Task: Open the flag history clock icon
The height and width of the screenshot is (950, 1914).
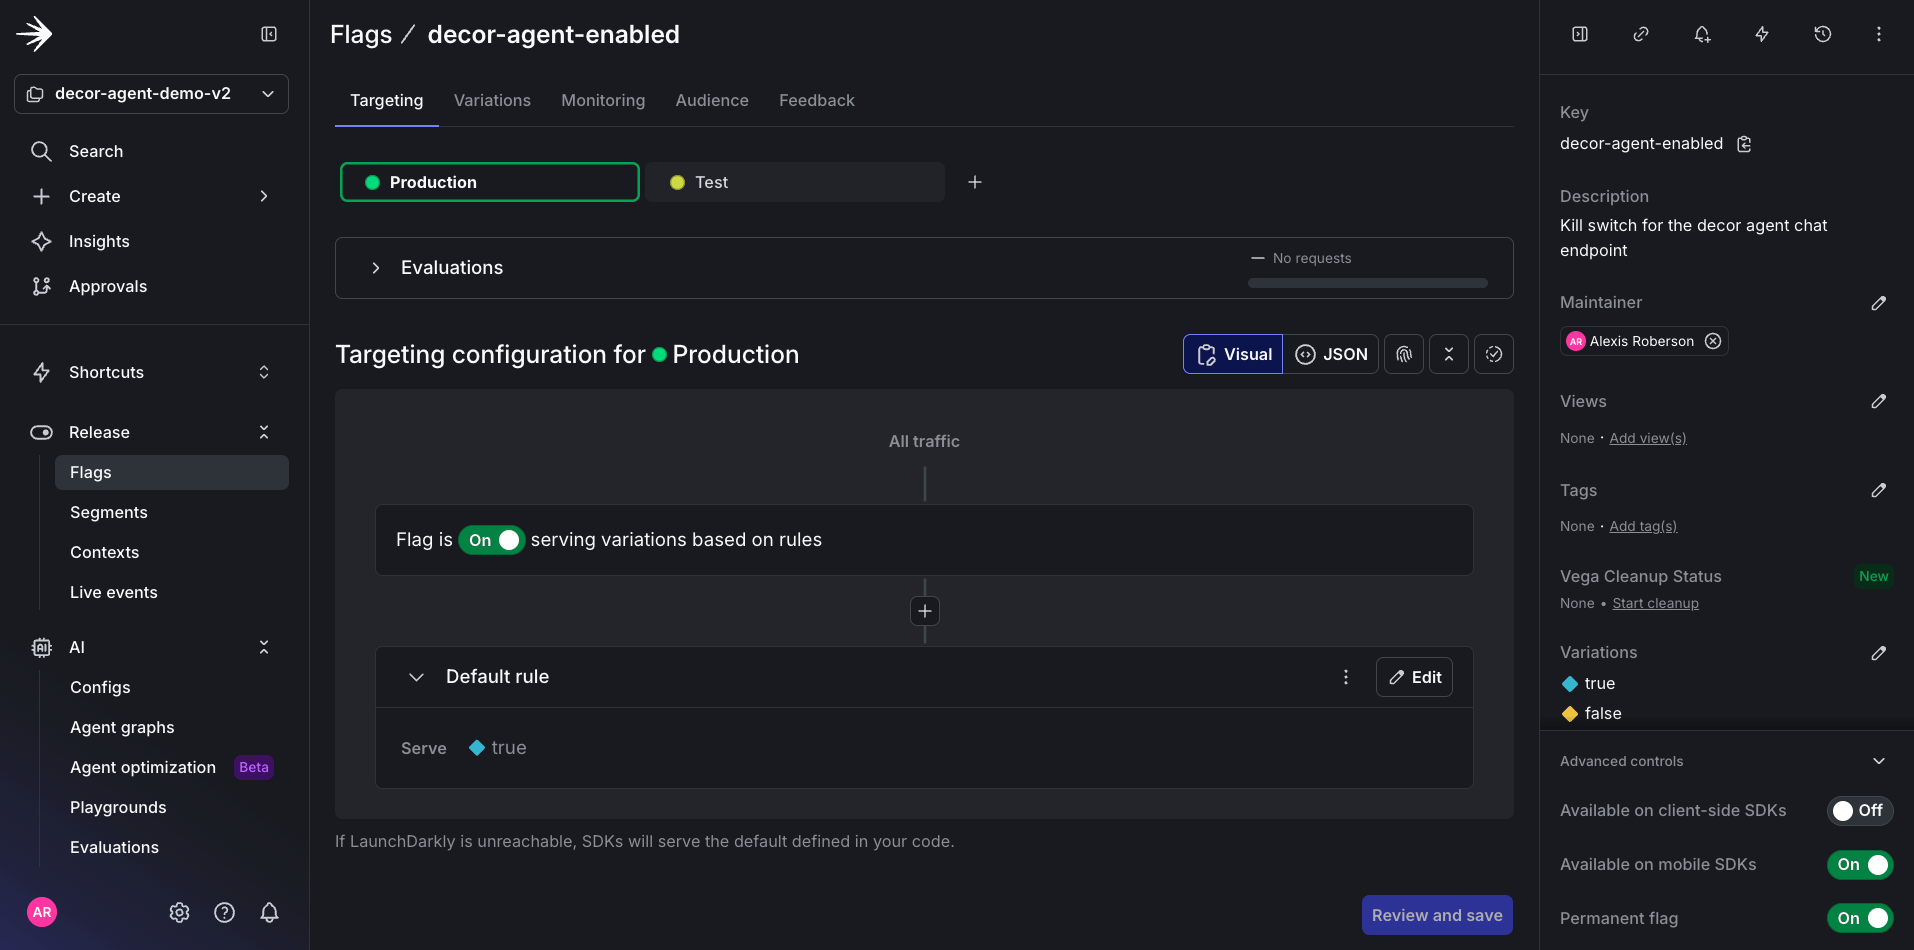Action: pyautogui.click(x=1823, y=34)
